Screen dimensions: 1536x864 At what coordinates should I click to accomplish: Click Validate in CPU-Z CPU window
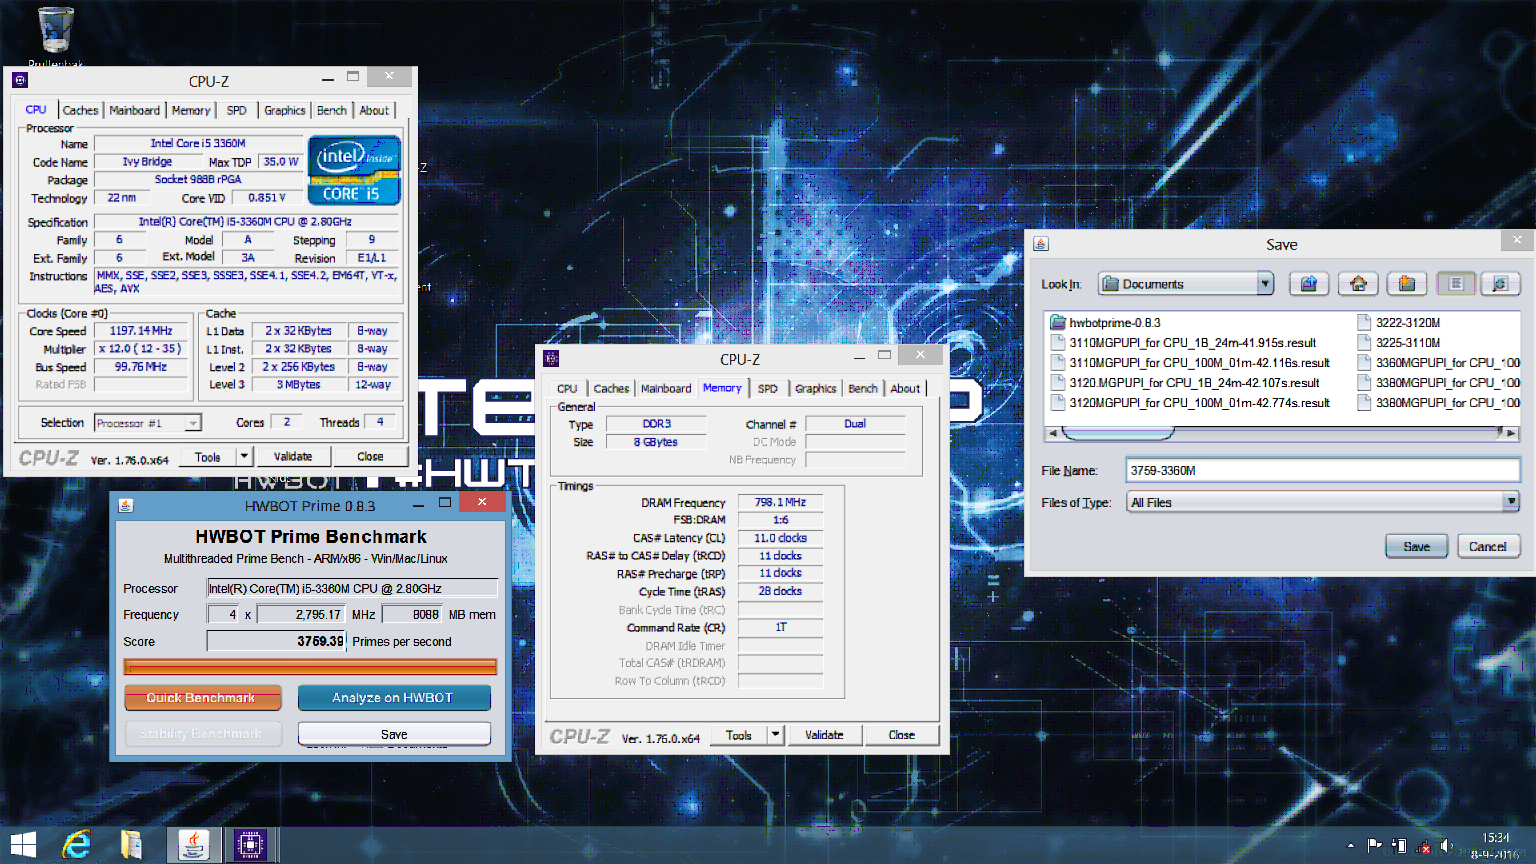click(293, 456)
